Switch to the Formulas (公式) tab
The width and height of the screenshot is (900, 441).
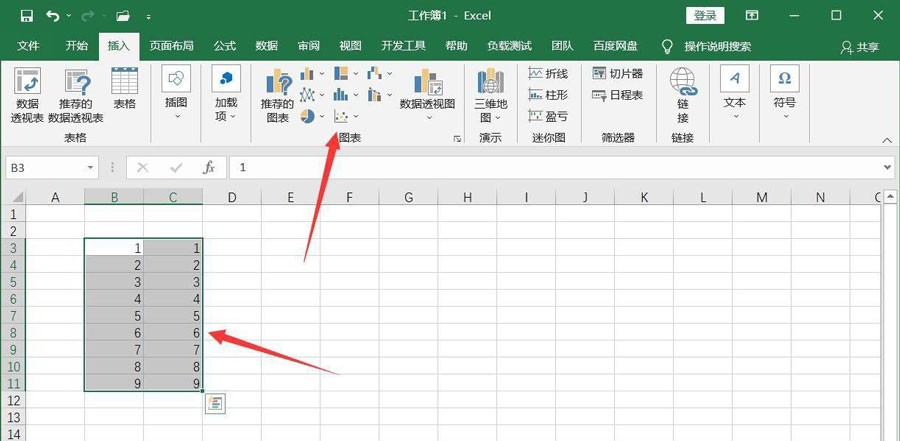(224, 46)
